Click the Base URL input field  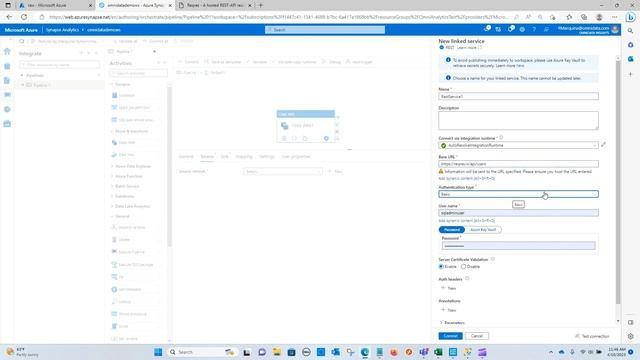tap(518, 164)
